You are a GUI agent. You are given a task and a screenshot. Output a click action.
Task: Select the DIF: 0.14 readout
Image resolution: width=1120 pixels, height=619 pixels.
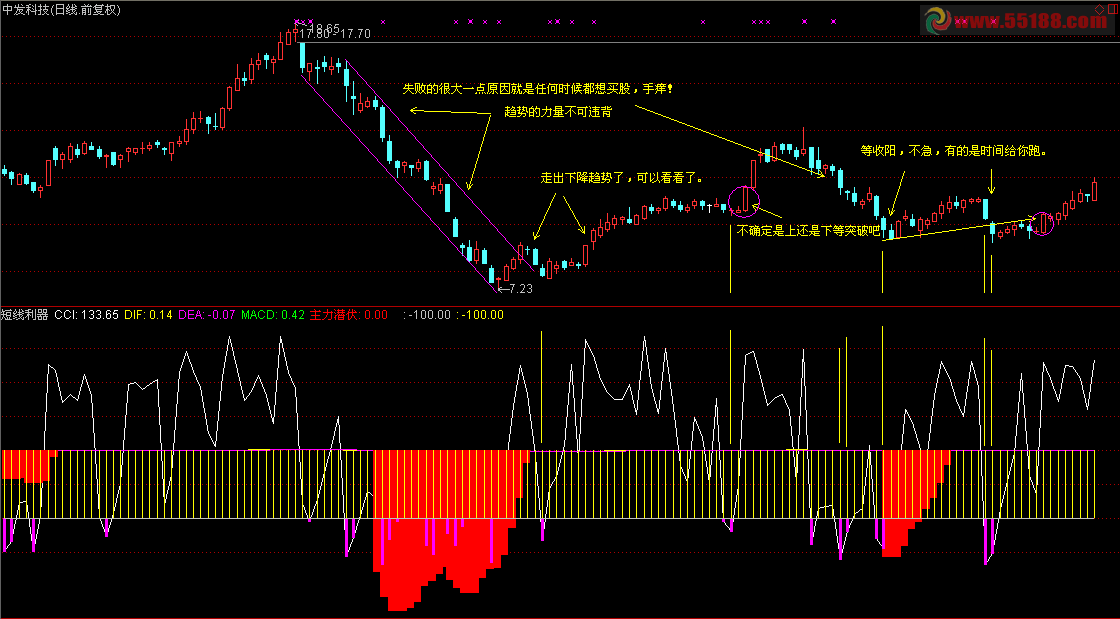point(149,315)
